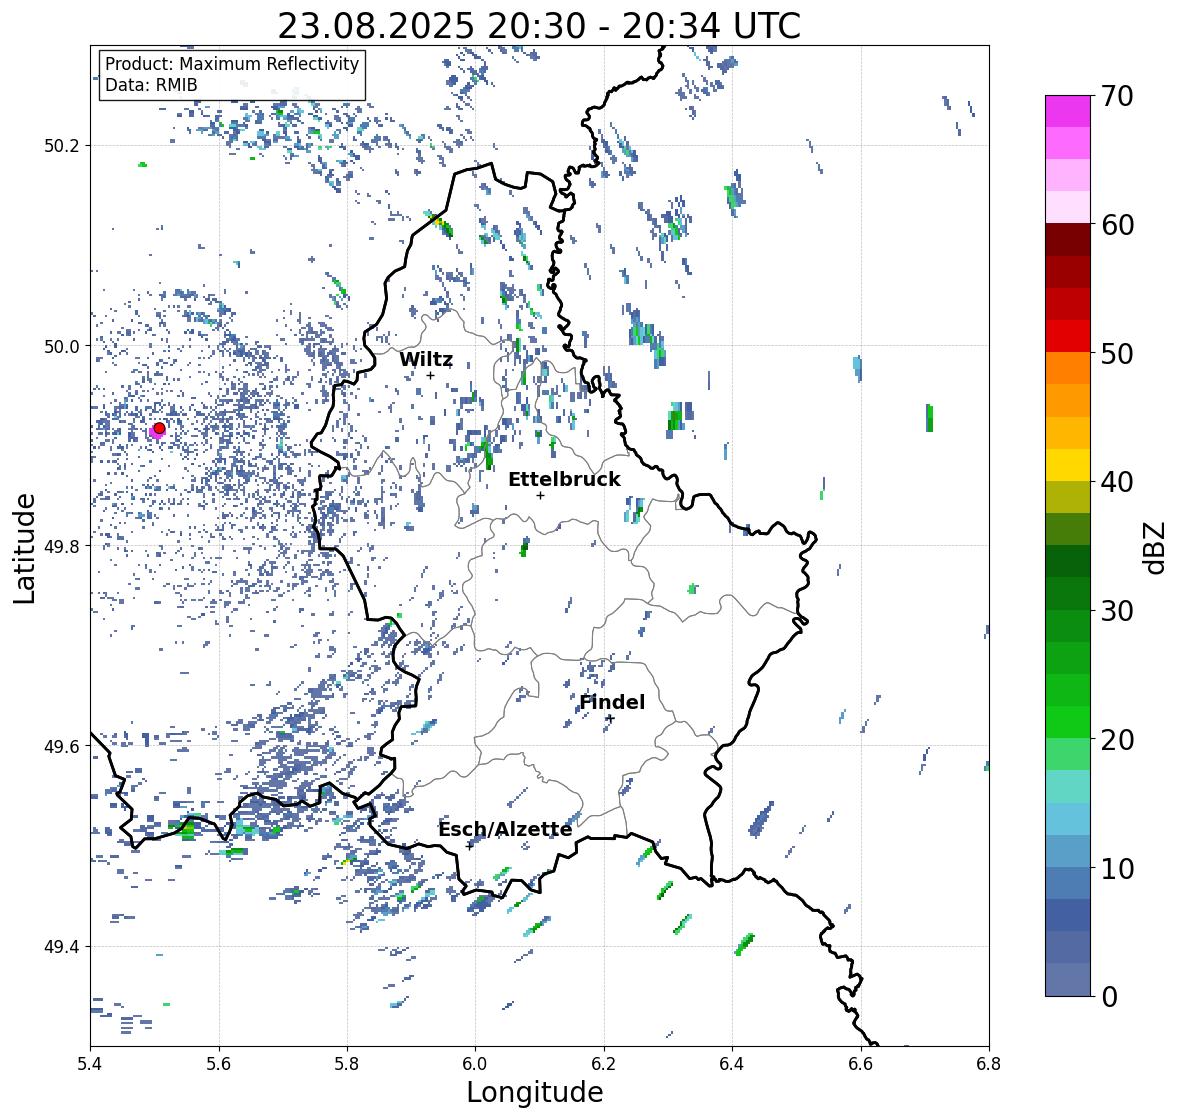Click the longitude 6.8 tick label
Screen dimensions: 1179x1117
989,1064
